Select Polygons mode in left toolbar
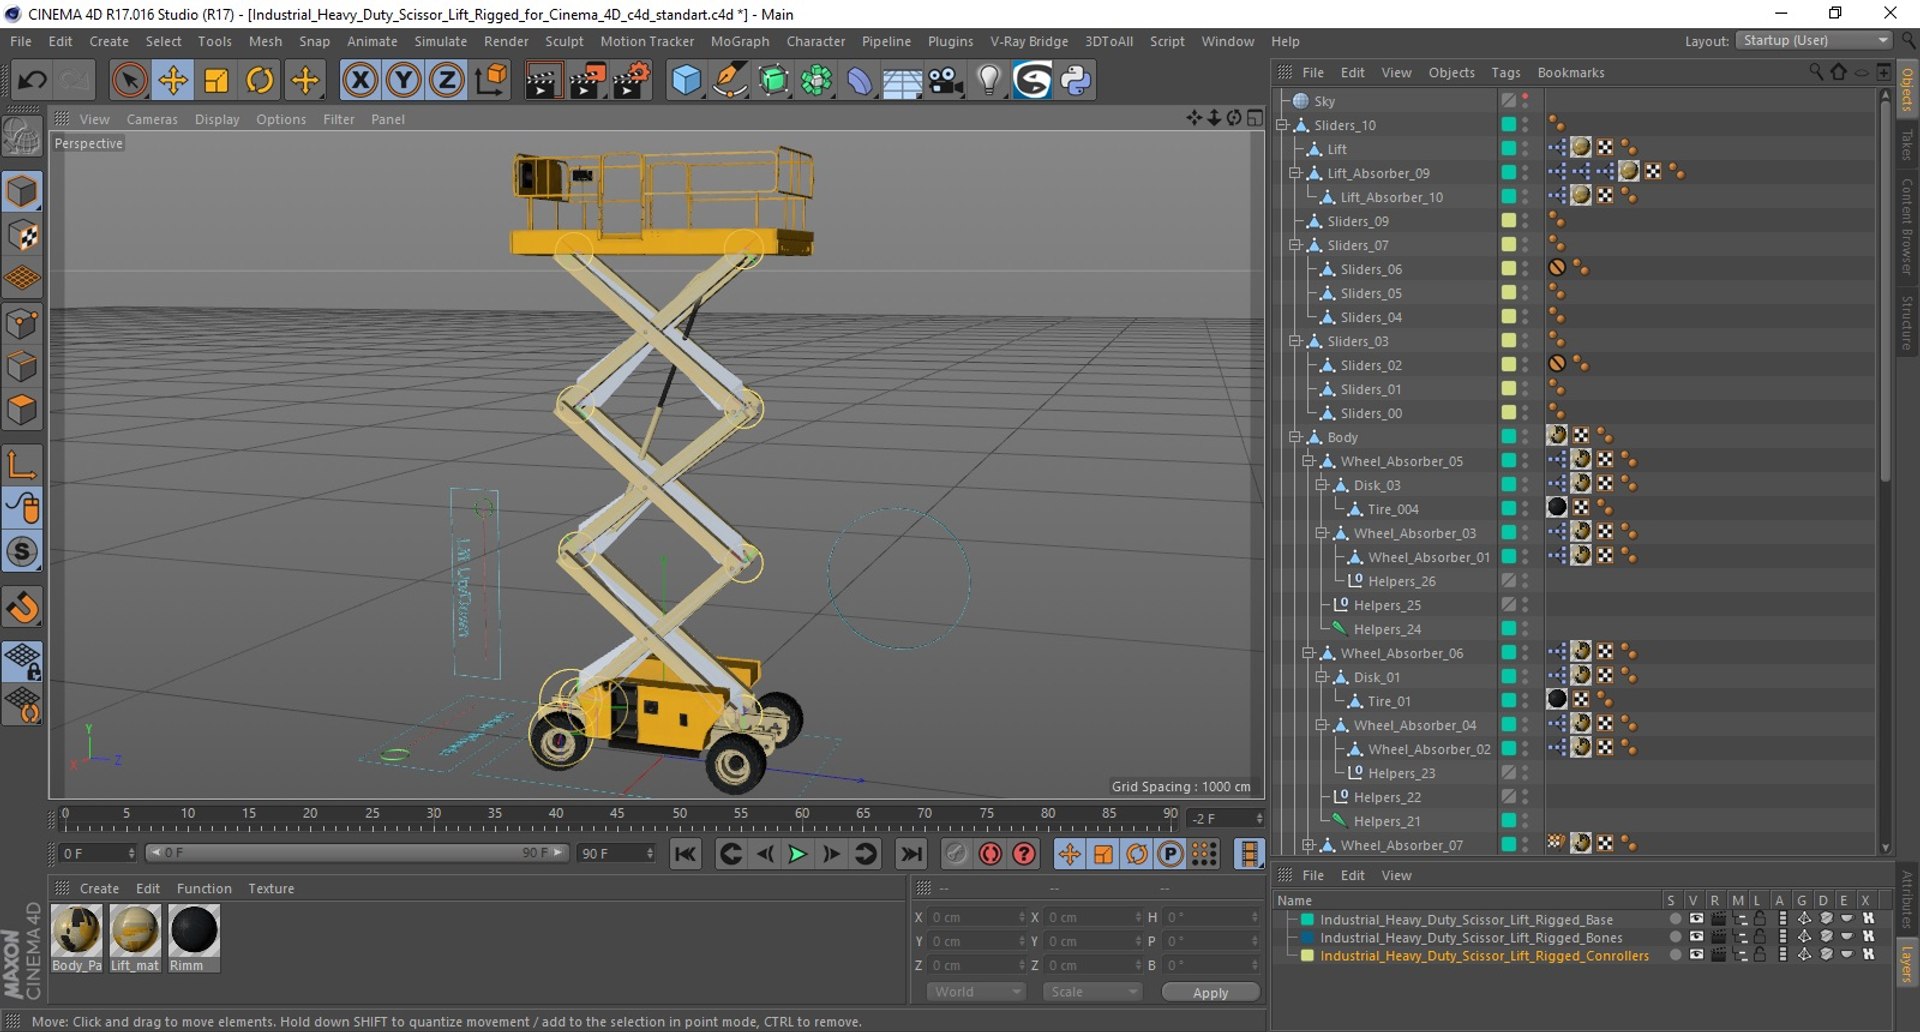 [x=22, y=410]
